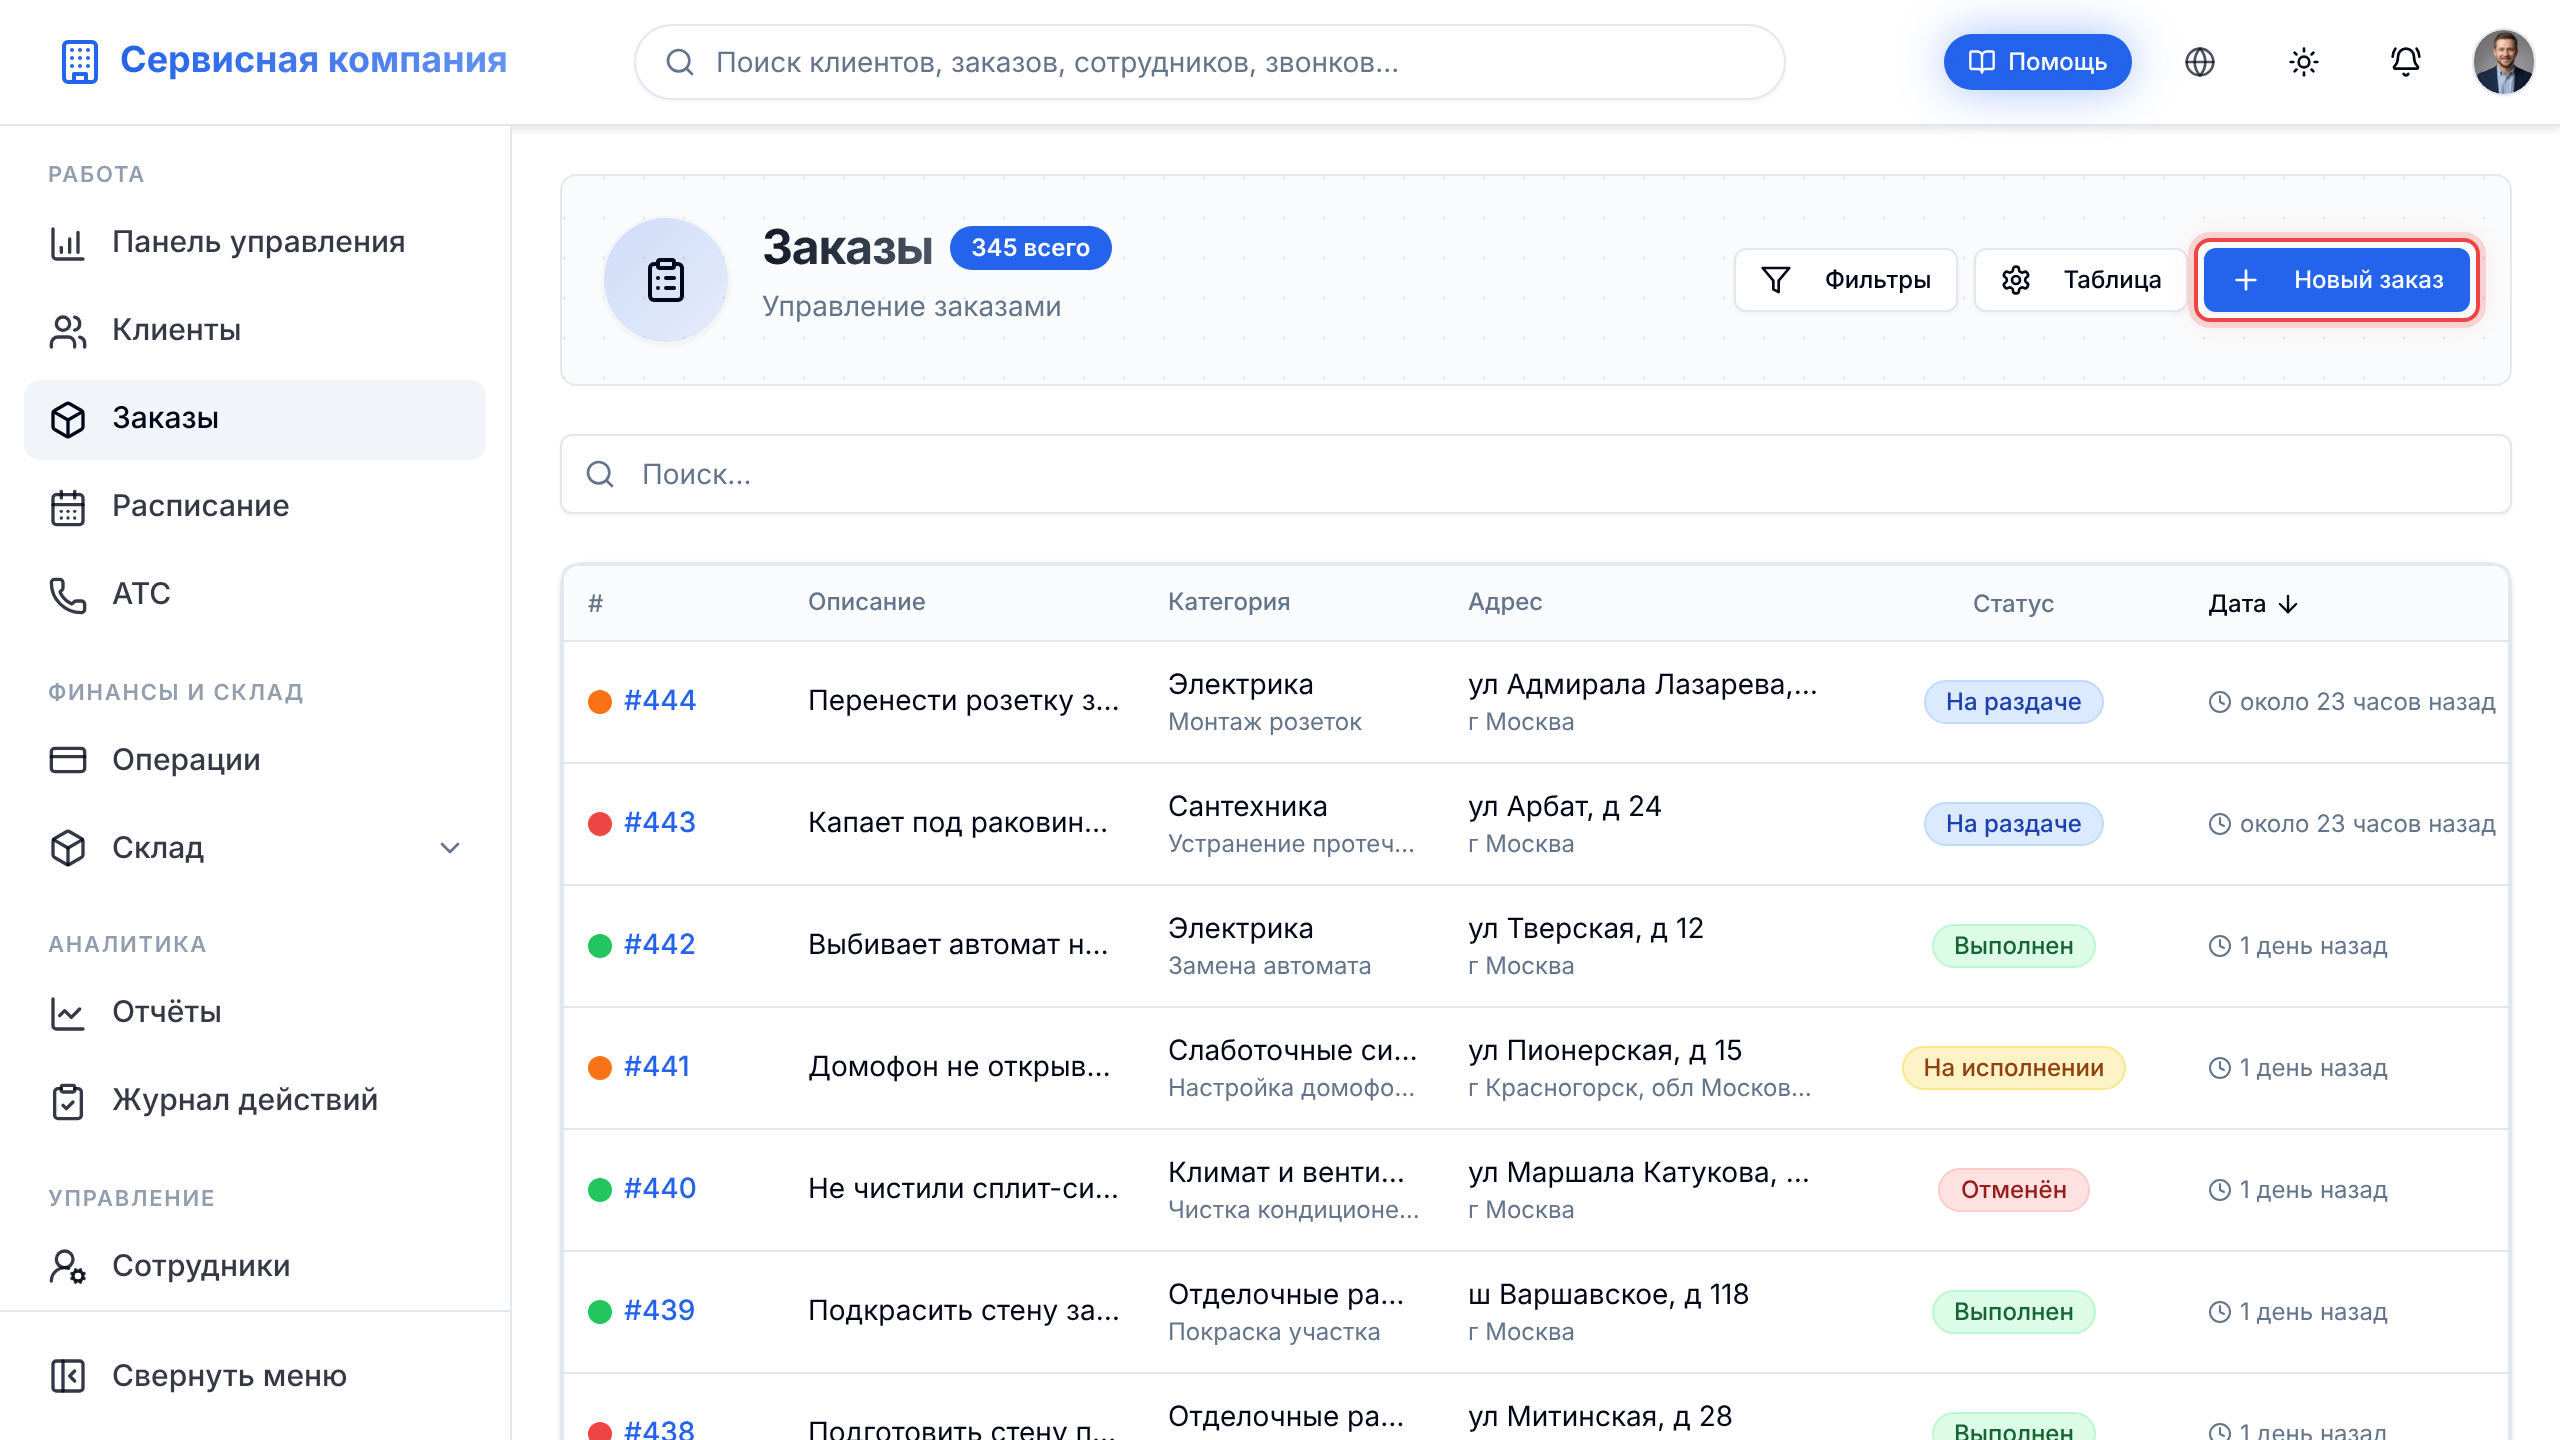Click address ул Тверская, д 12
2560x1440 pixels.
(x=1586, y=929)
